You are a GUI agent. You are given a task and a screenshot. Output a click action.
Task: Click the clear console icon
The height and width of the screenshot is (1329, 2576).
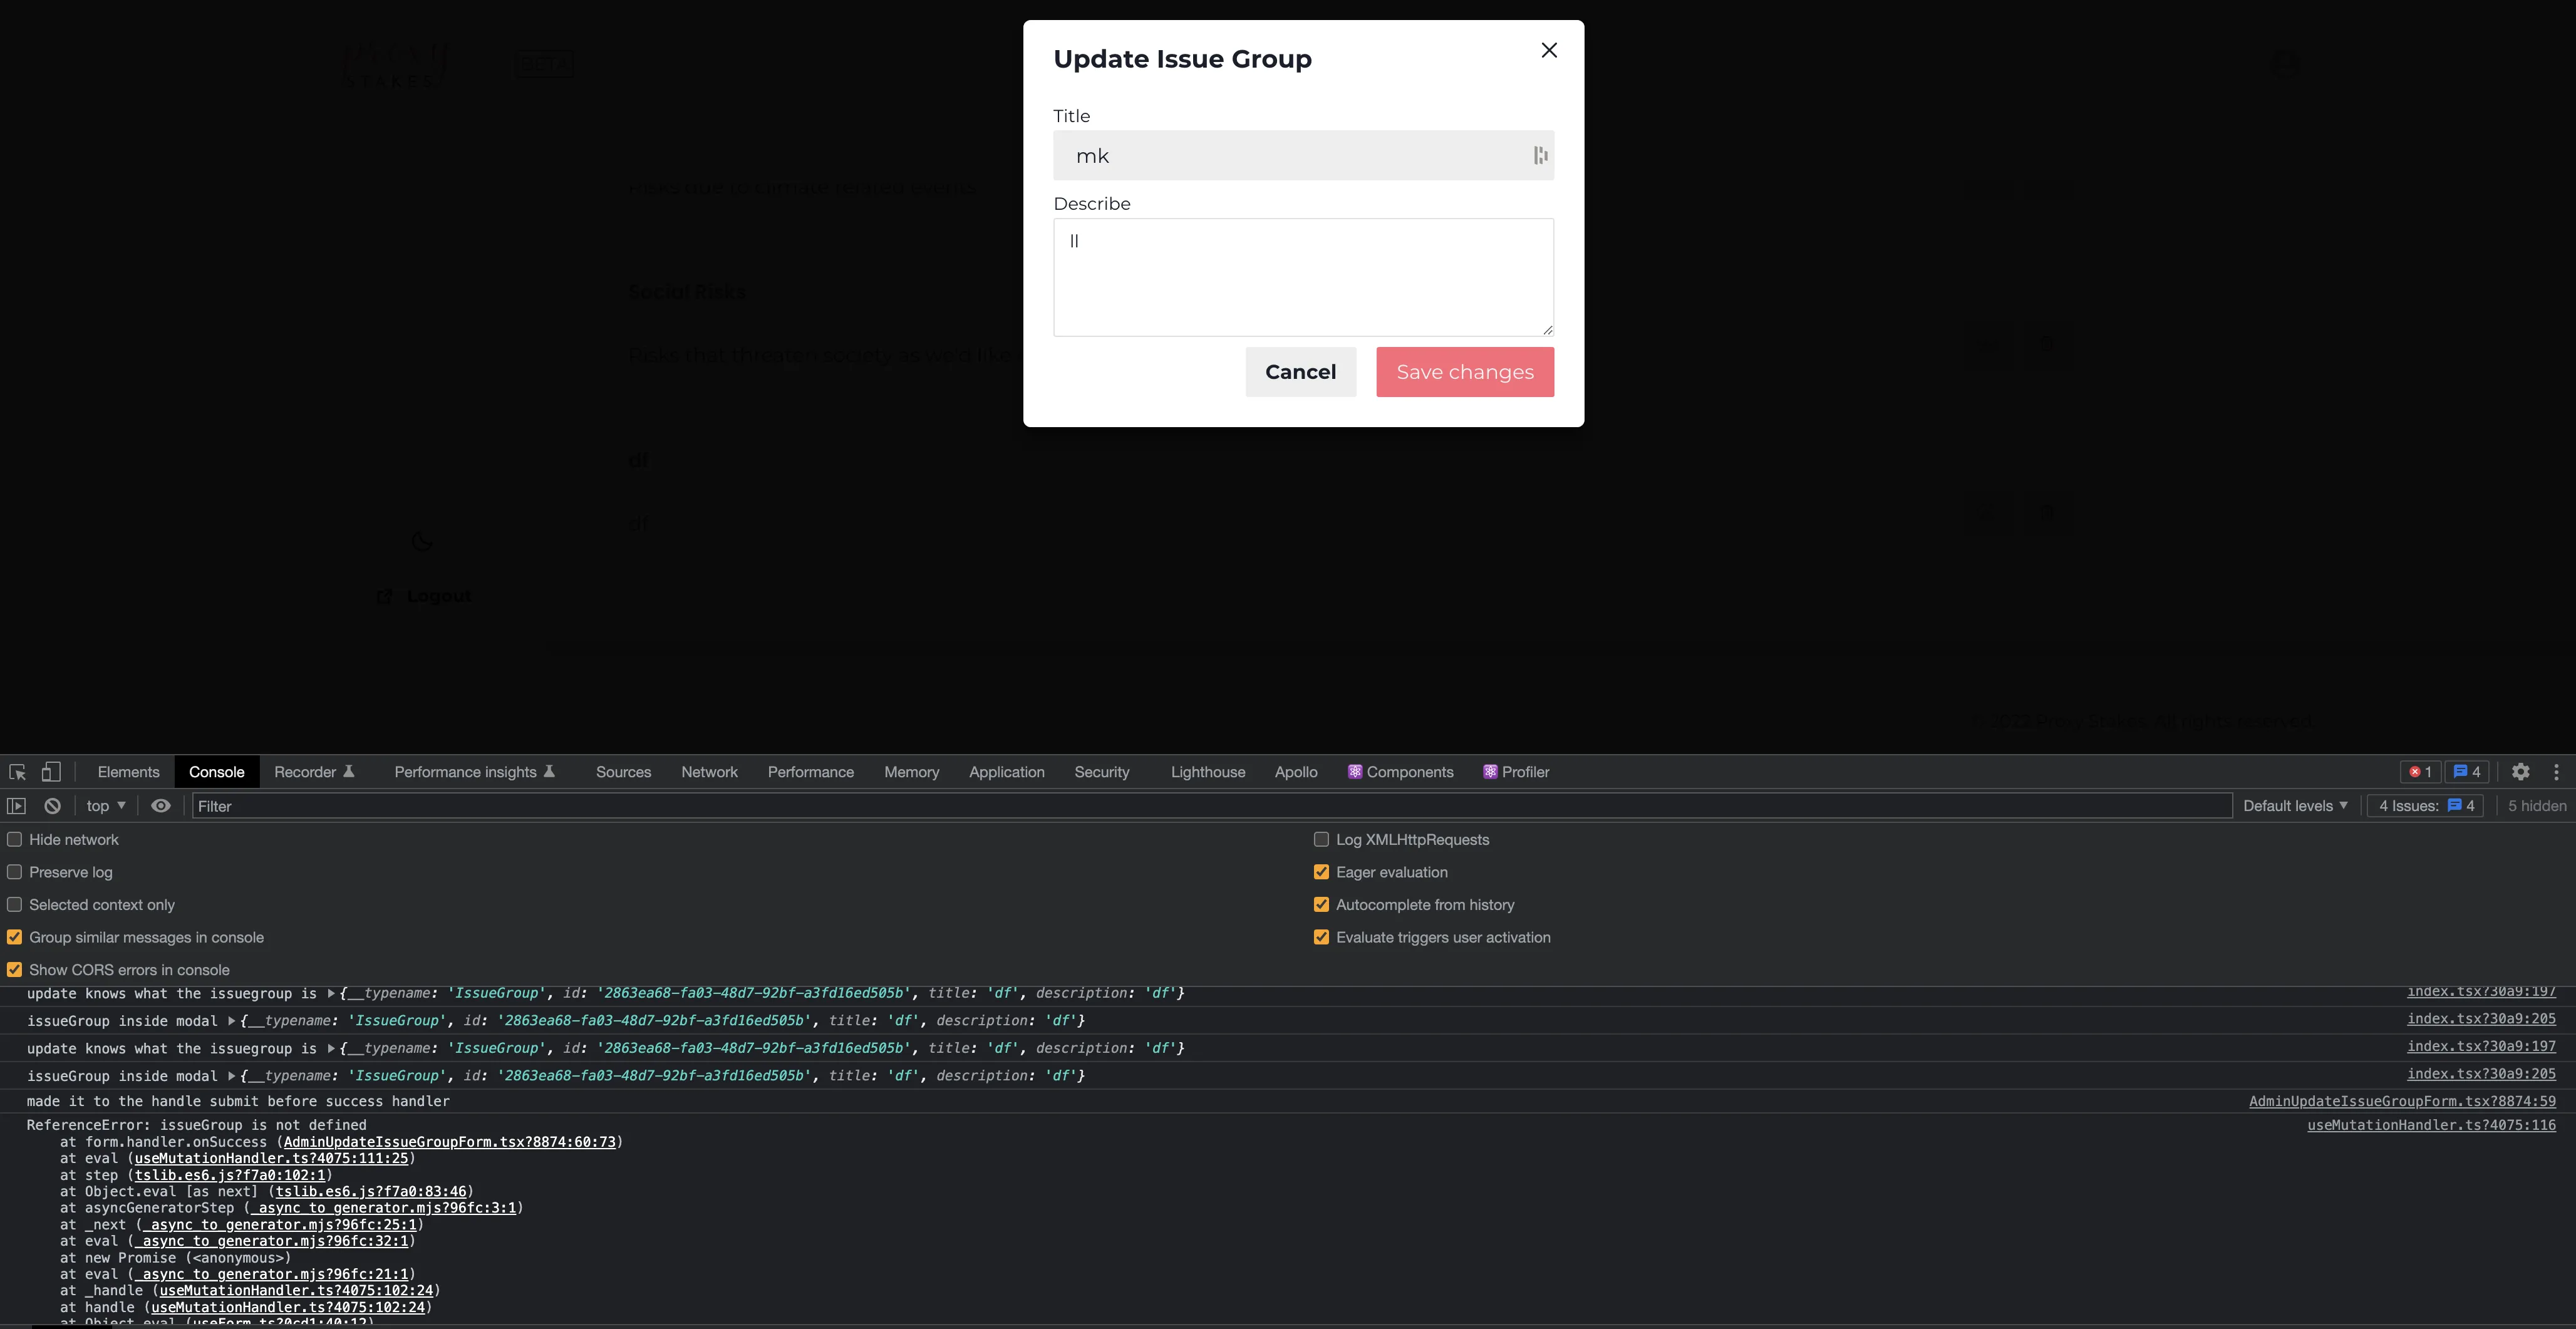click(x=53, y=806)
